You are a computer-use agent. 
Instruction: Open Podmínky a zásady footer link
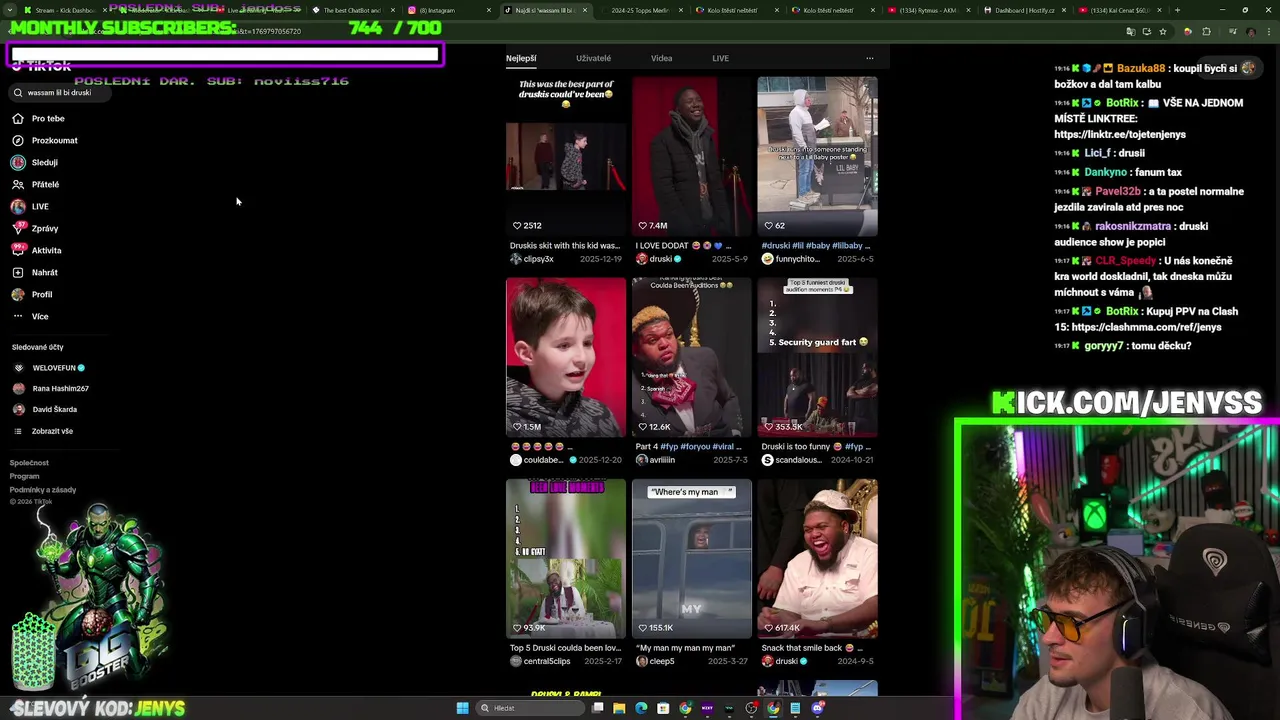click(x=42, y=490)
